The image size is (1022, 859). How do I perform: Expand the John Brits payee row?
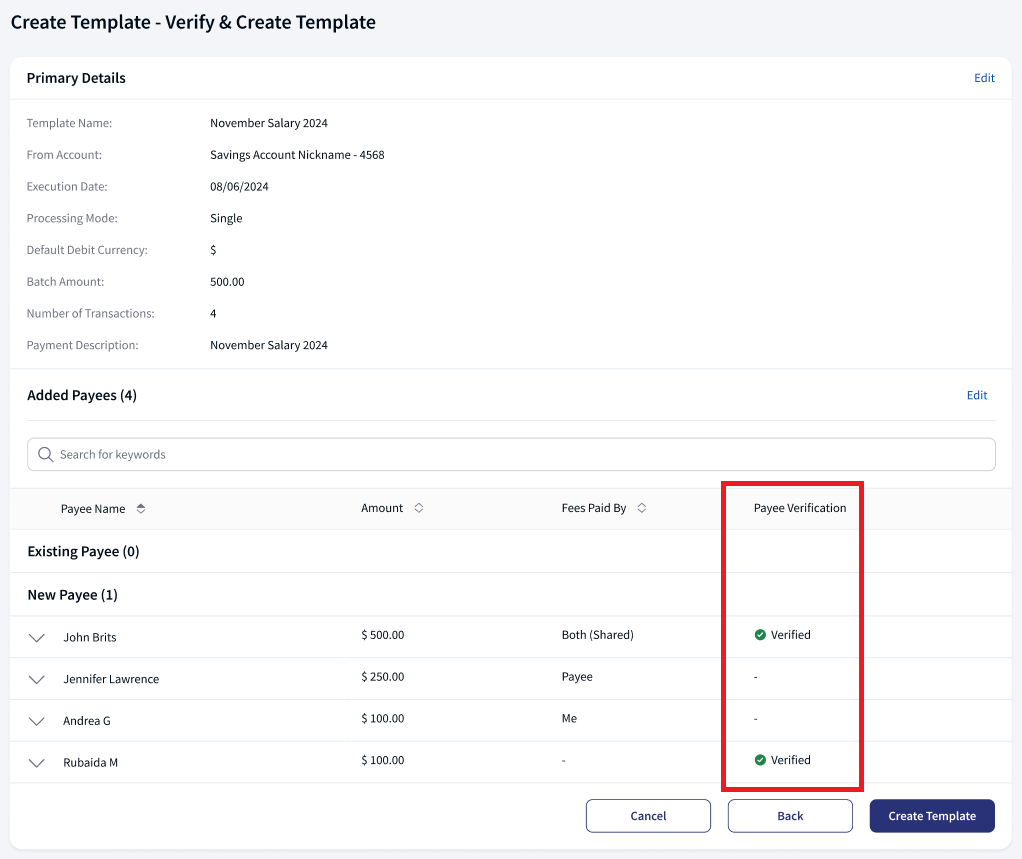click(x=36, y=637)
